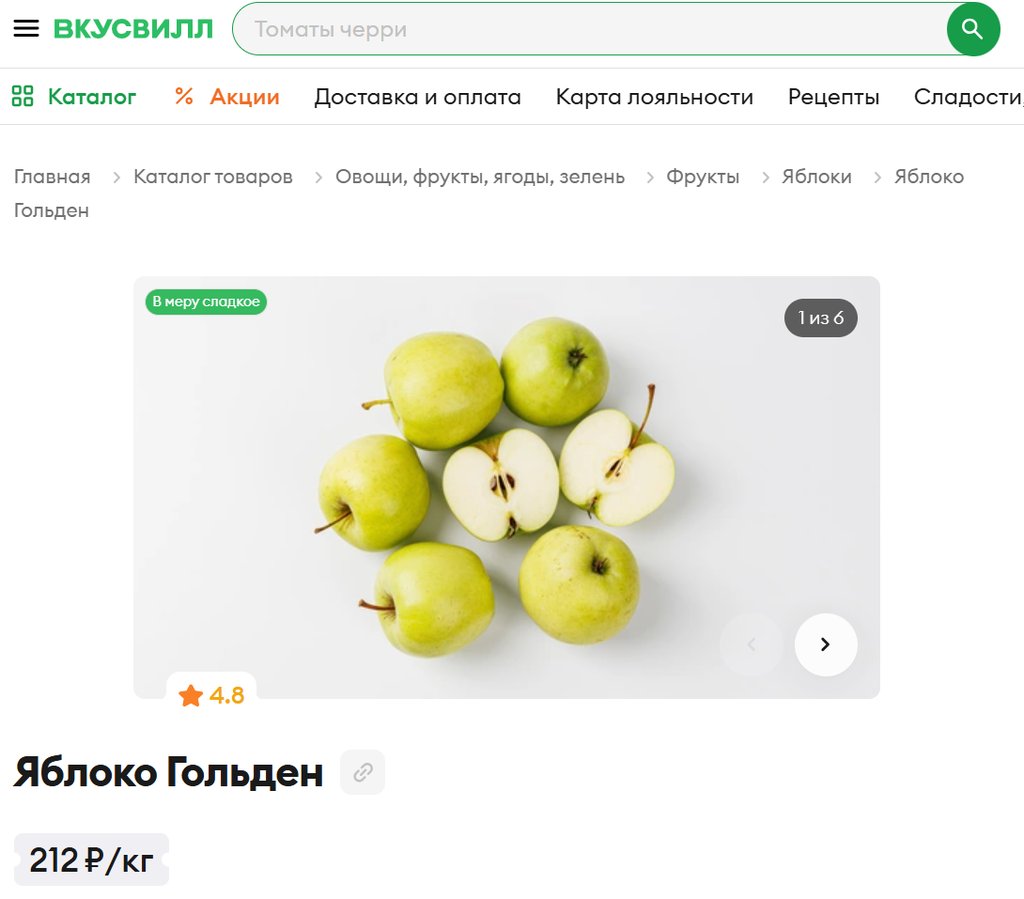The image size is (1024, 899).
Task: Click the percent icon beside Акции
Action: tap(184, 97)
